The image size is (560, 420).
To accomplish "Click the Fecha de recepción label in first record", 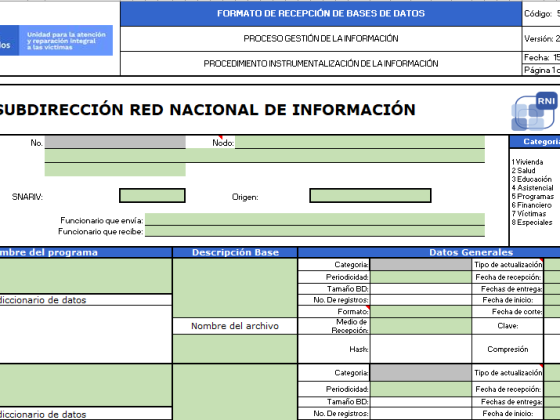I will pyautogui.click(x=508, y=277).
